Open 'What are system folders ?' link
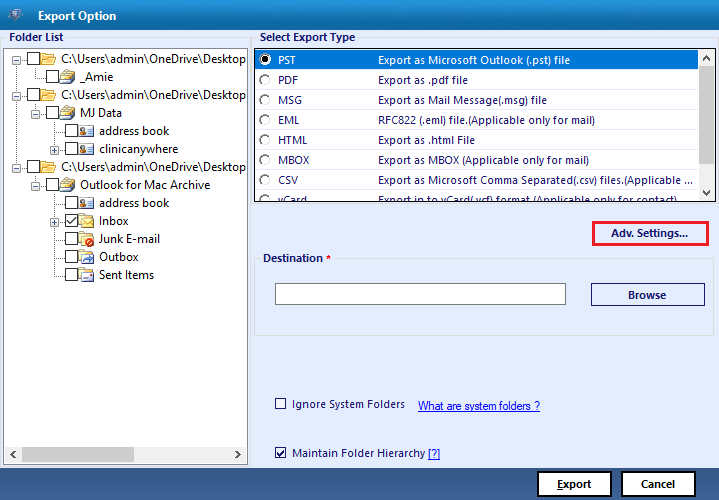 pos(479,406)
